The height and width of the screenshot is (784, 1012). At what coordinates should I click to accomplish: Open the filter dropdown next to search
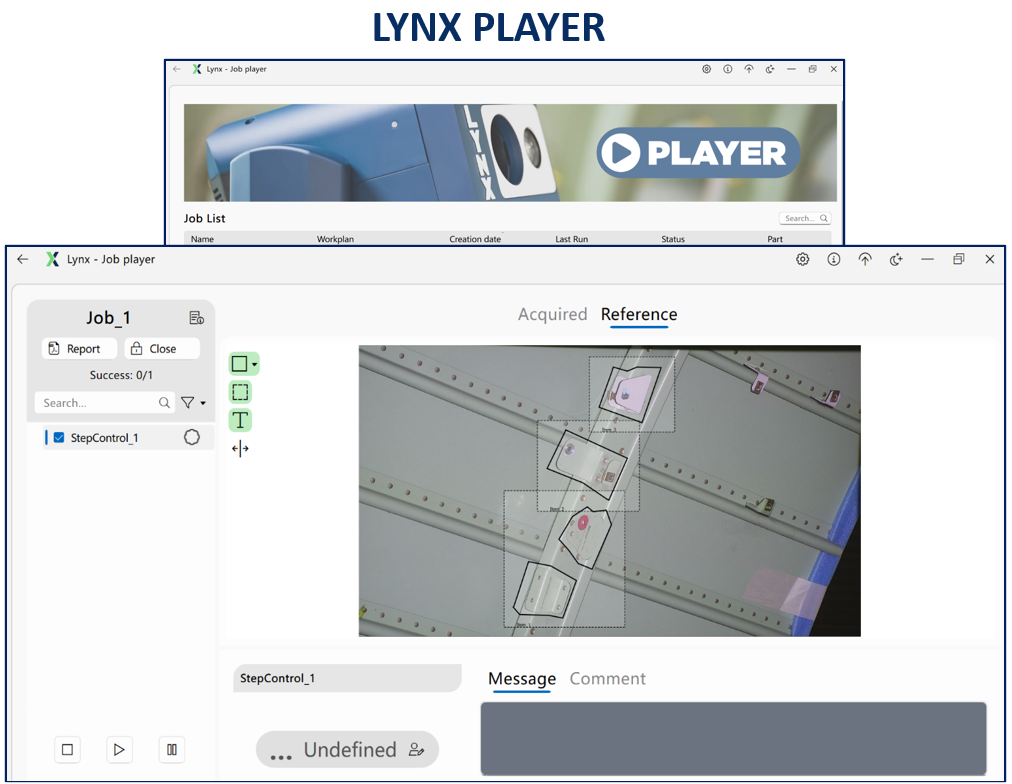click(193, 403)
